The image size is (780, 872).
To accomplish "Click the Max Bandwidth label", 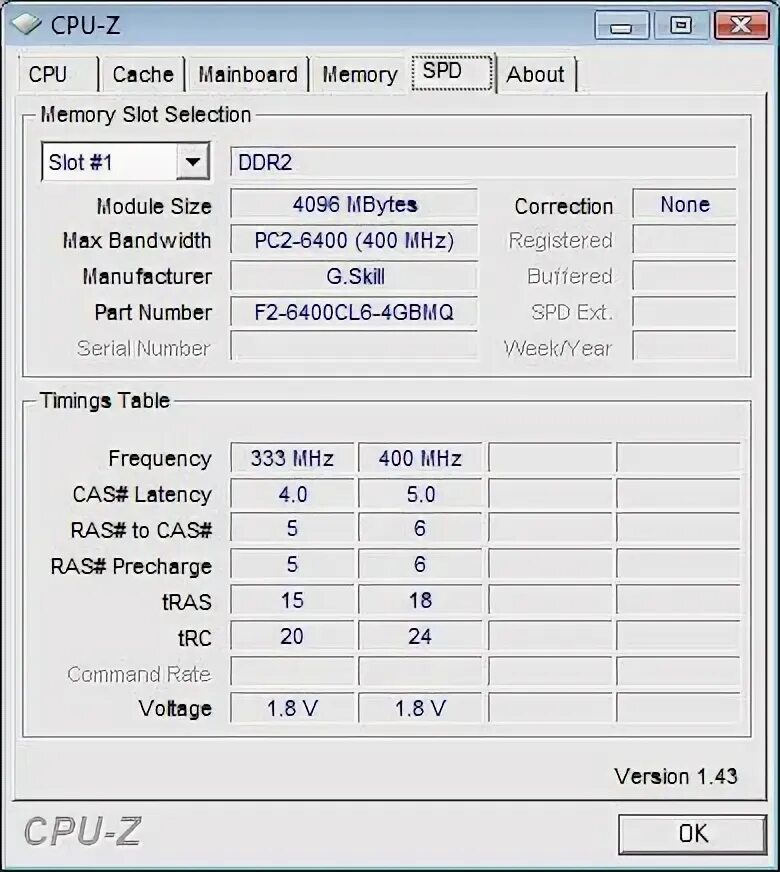I will (x=137, y=241).
